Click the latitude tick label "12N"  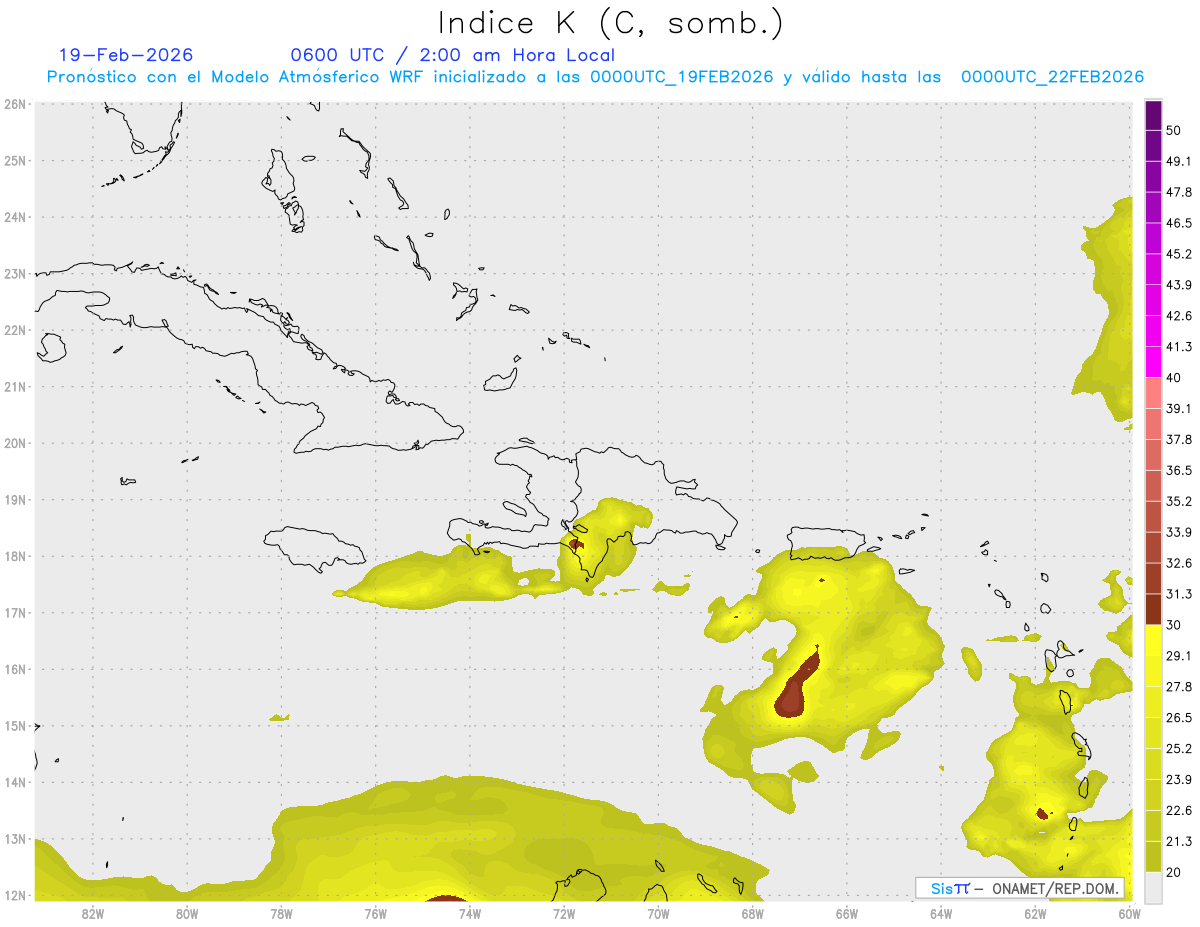point(15,895)
